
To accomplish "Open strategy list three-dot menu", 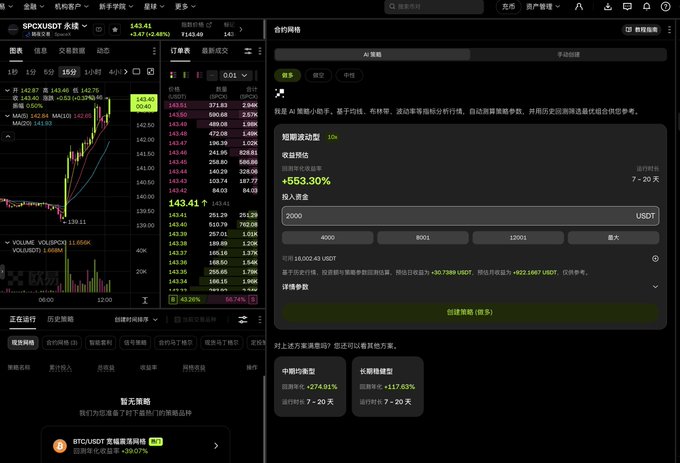I will point(260,320).
